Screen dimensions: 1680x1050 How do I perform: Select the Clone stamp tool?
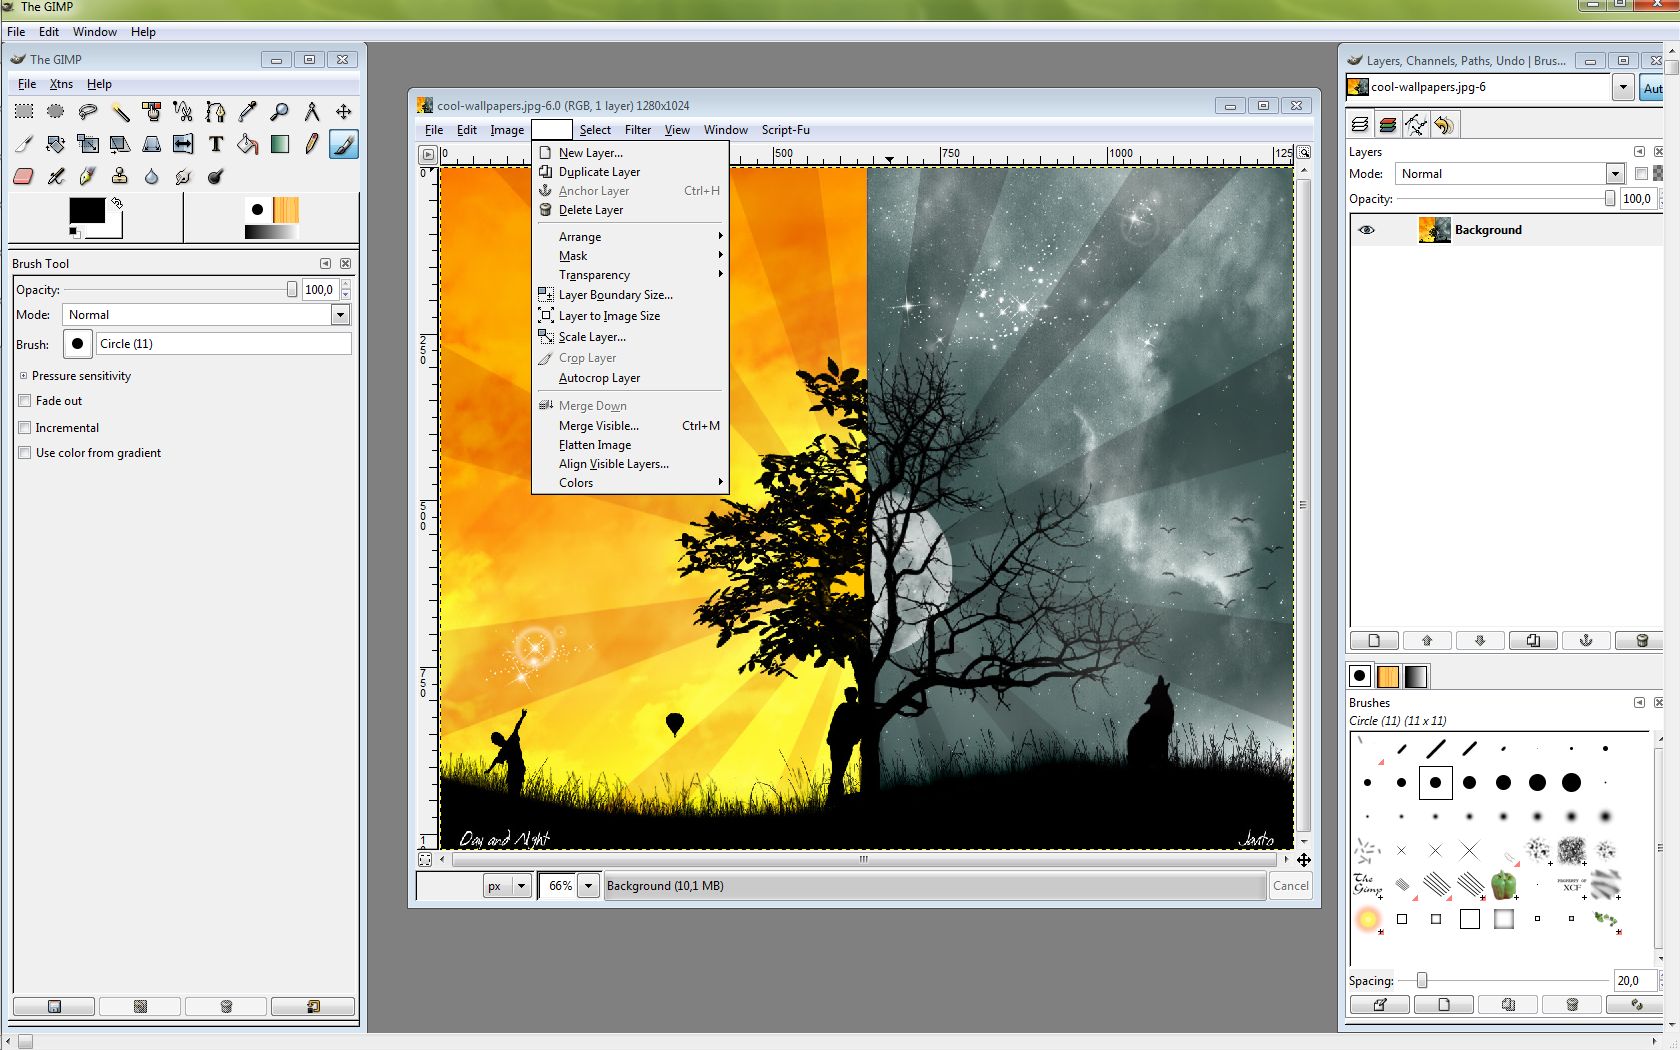[120, 176]
